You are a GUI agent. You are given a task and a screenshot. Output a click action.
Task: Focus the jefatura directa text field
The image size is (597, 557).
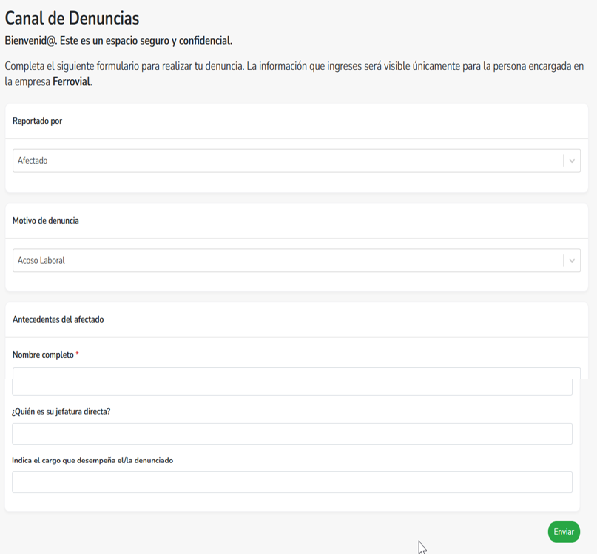[x=292, y=434]
